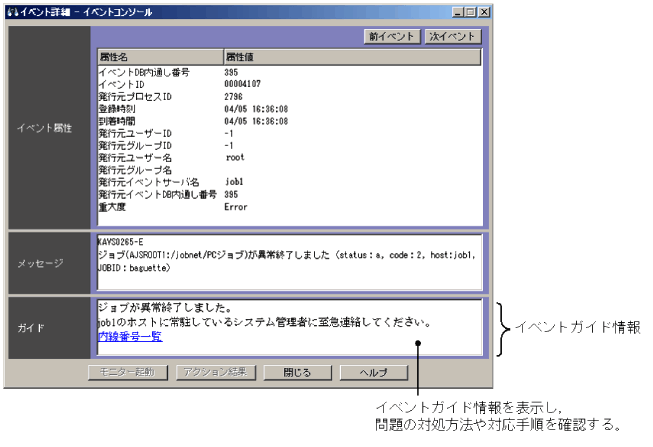Click the 前イベント button
The height and width of the screenshot is (447, 653).
tap(391, 37)
